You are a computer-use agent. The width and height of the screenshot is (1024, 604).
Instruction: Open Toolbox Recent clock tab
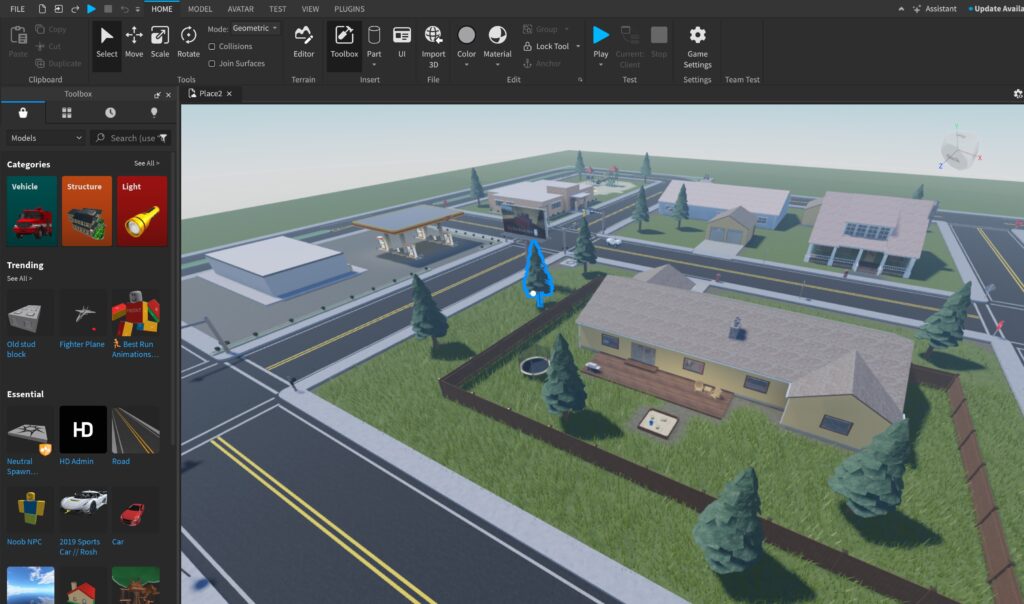point(110,113)
